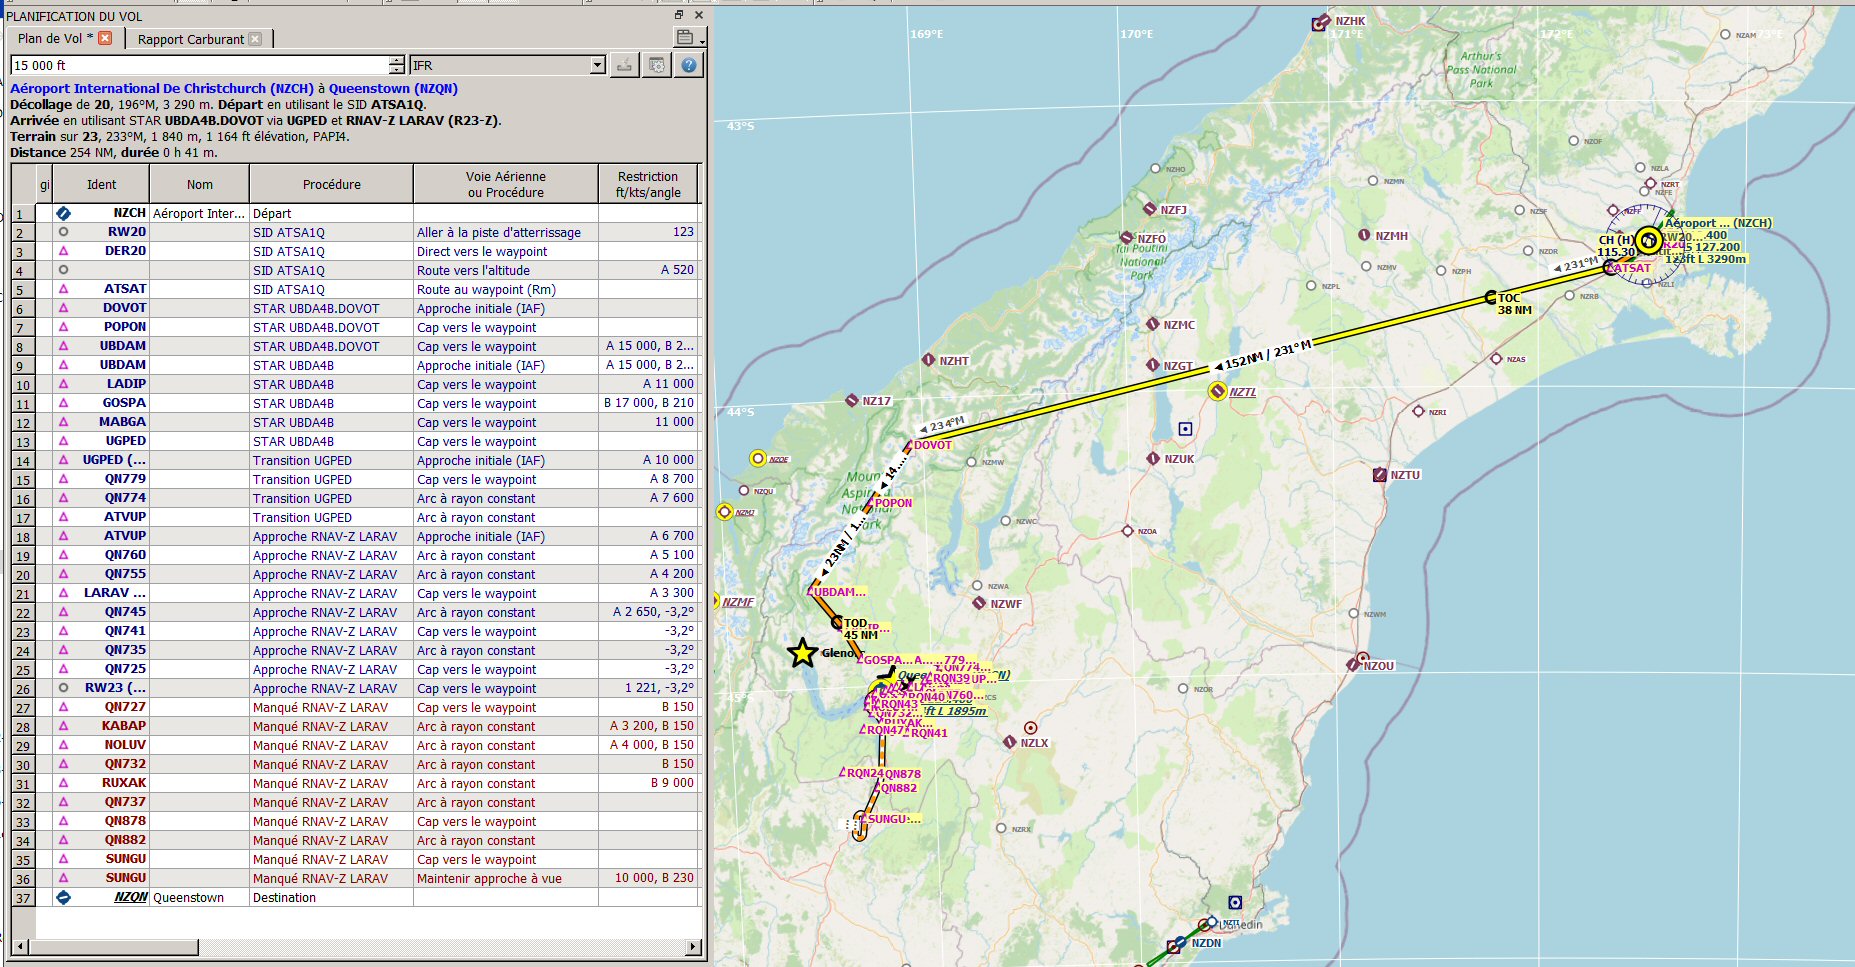Viewport: 1855px width, 967px height.
Task: Open the flight planning help button
Action: 689,65
